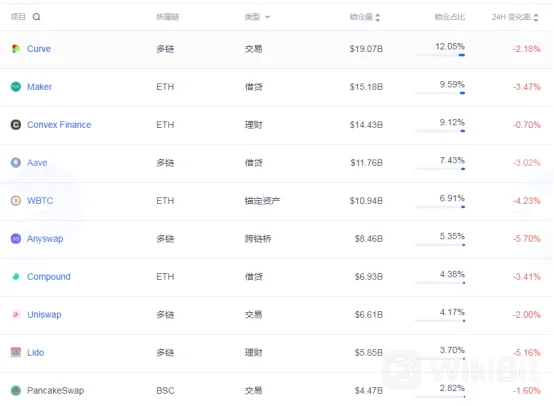Click the -3.47% change for Maker
The height and width of the screenshot is (406, 554).
[x=526, y=87]
